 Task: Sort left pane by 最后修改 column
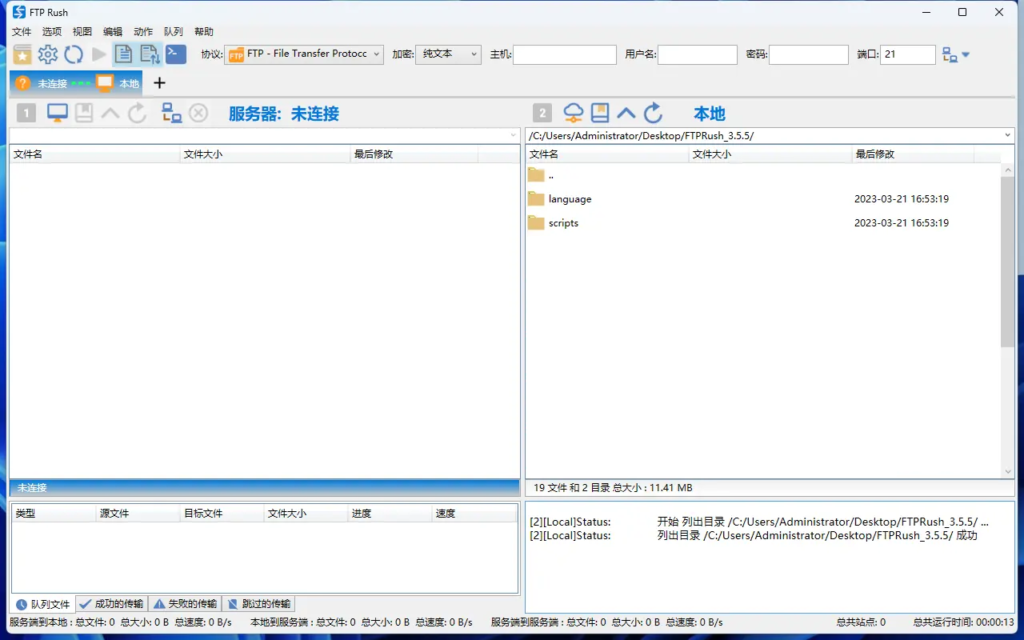pyautogui.click(x=414, y=154)
